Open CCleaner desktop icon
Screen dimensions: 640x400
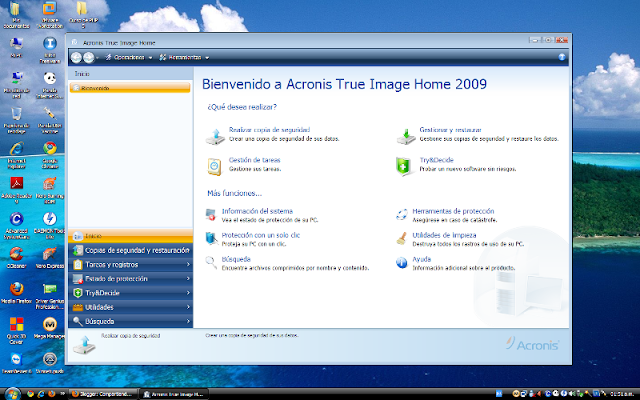[16, 258]
